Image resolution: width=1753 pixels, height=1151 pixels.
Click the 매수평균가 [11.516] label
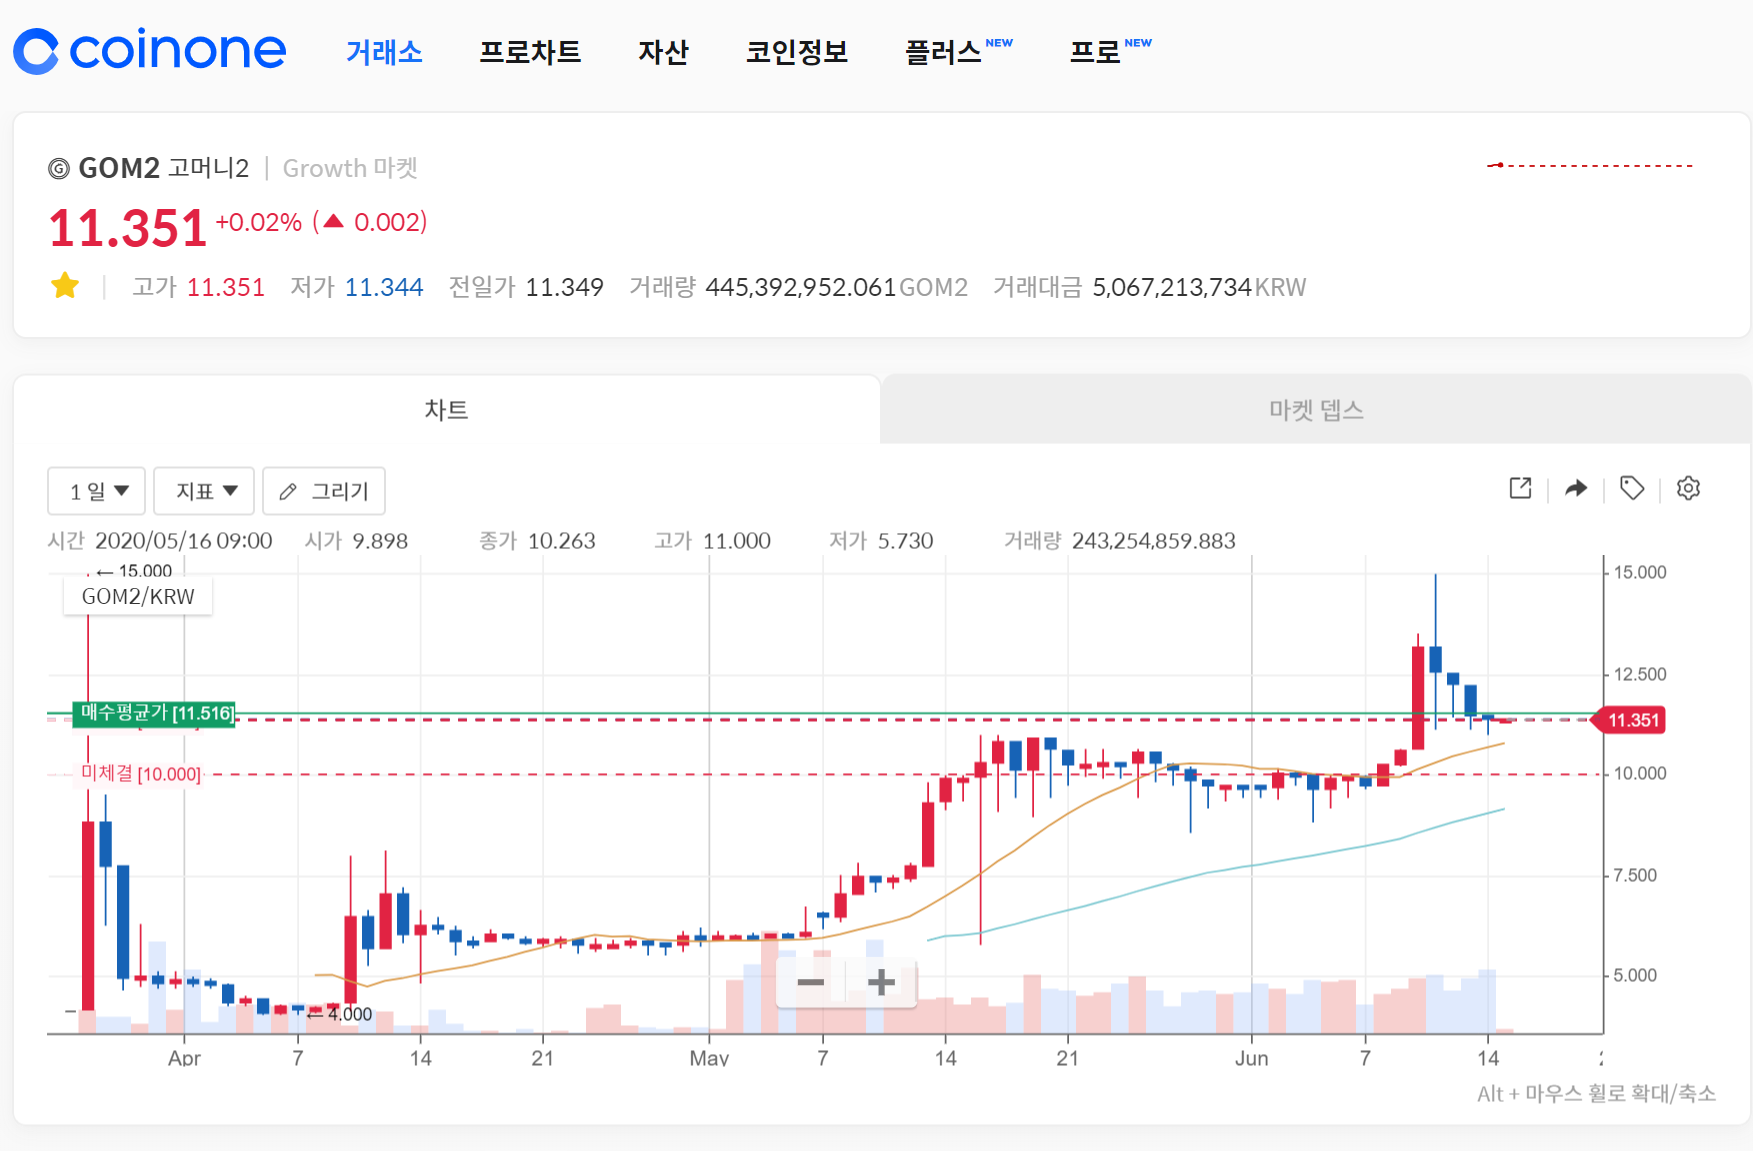(154, 713)
